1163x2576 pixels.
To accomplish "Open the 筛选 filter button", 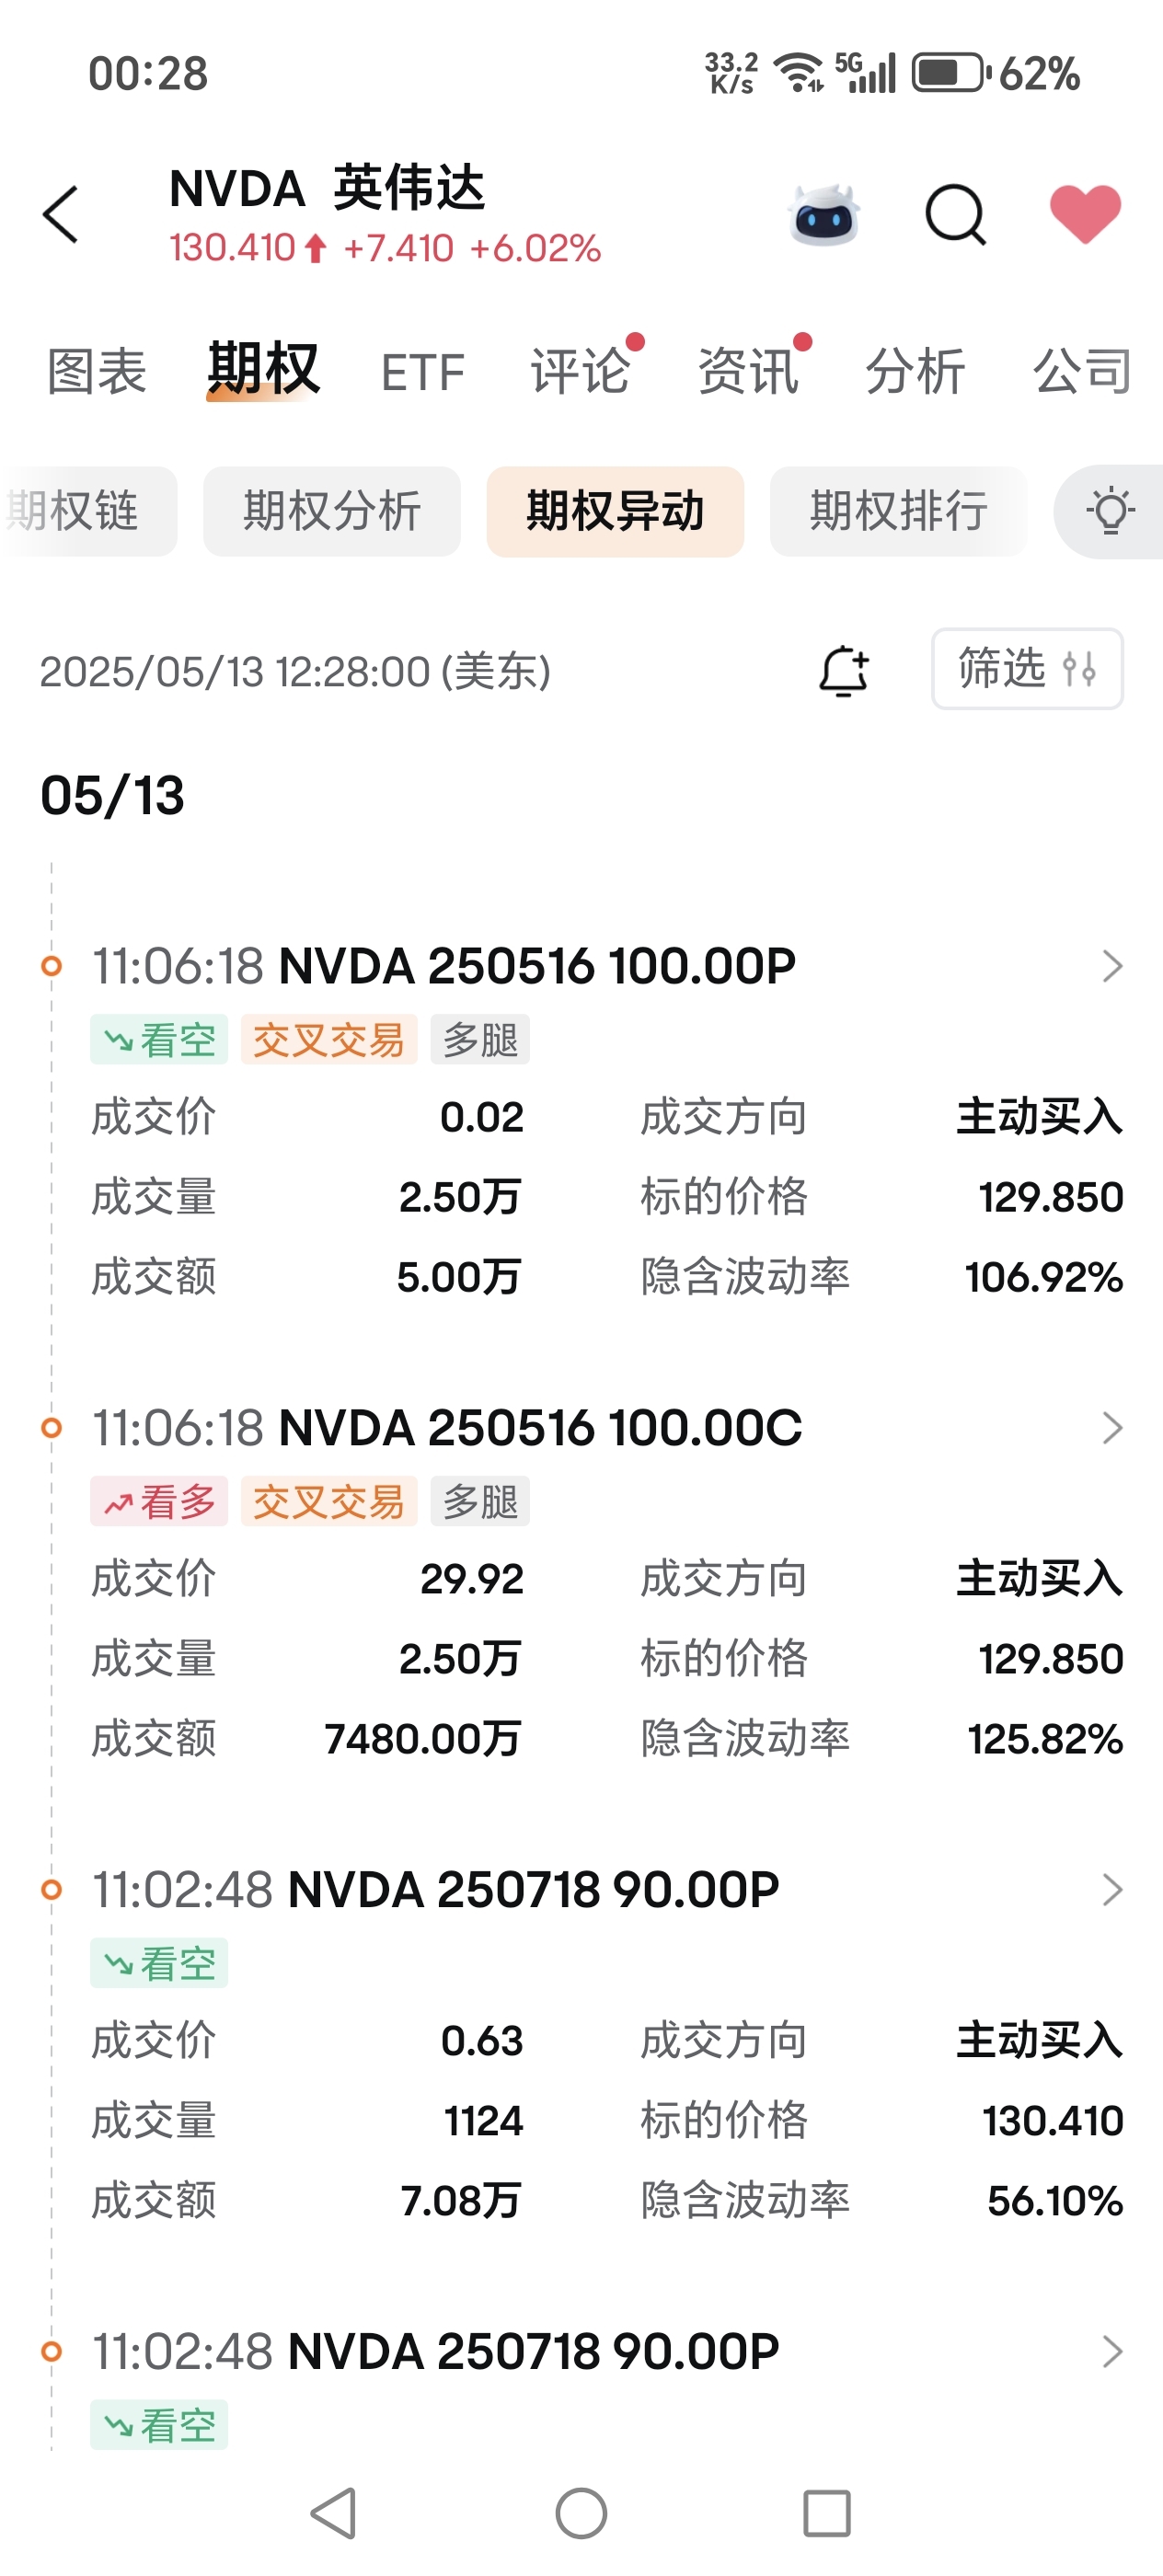I will (x=1027, y=669).
